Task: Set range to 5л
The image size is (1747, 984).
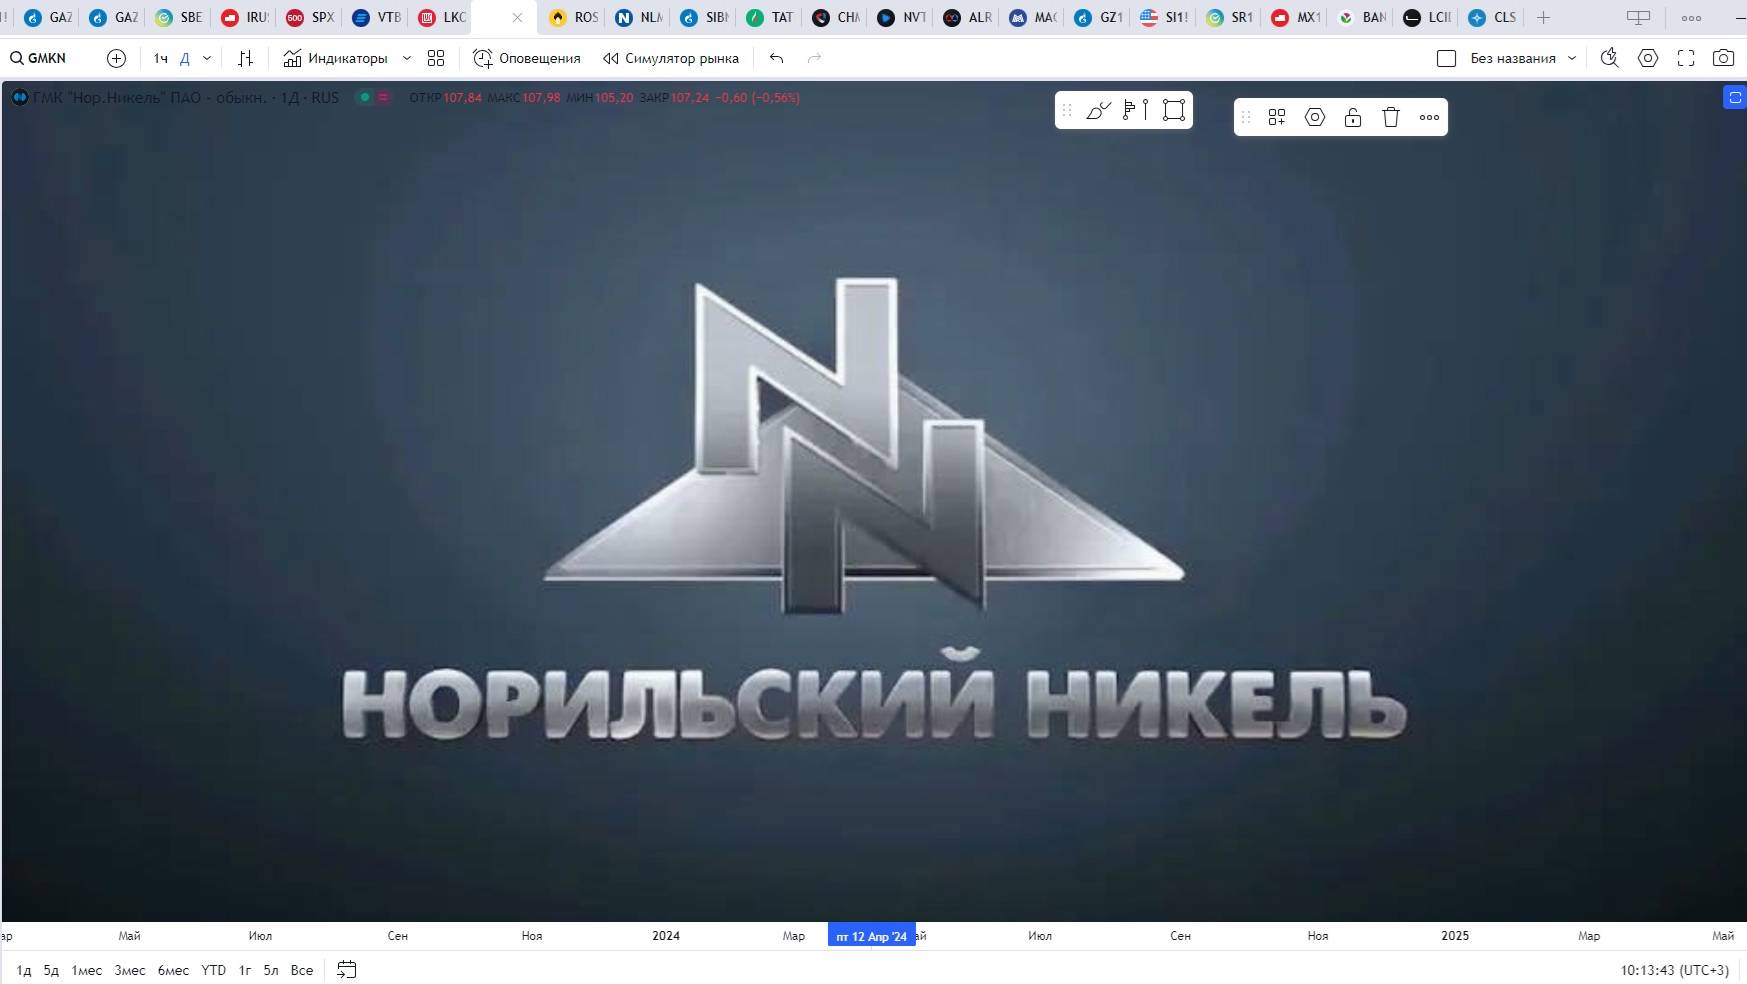Action: 271,970
